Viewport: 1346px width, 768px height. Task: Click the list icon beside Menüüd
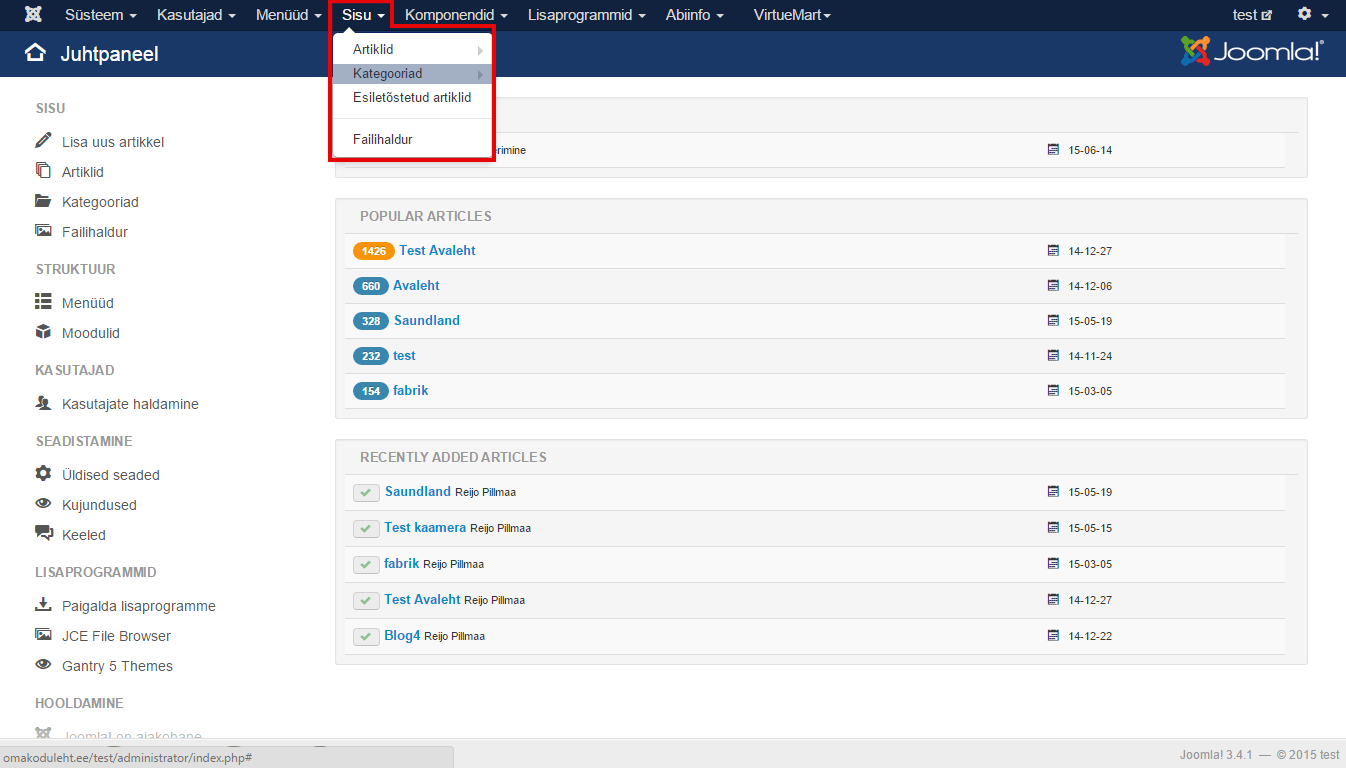[43, 301]
